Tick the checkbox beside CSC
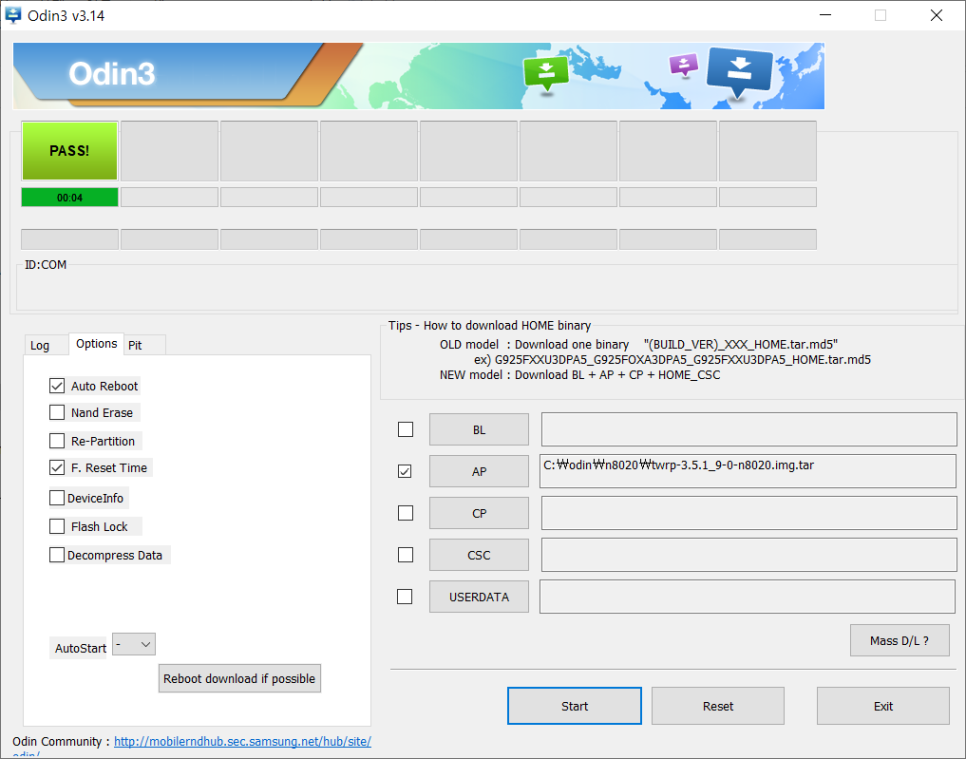The image size is (966, 759). coord(405,555)
